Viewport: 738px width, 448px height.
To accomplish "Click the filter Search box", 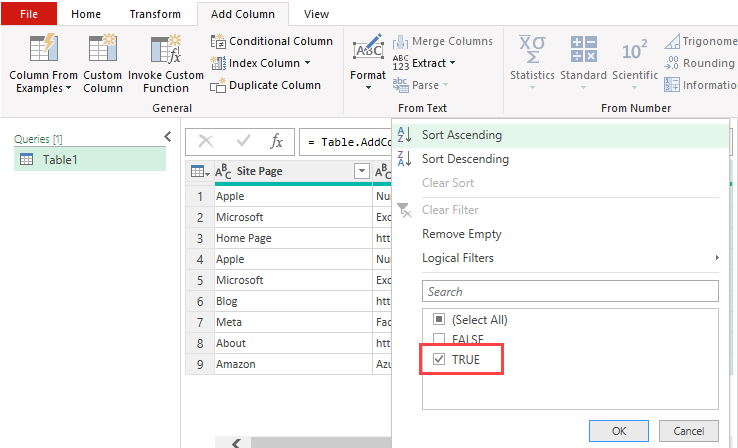I will [570, 291].
